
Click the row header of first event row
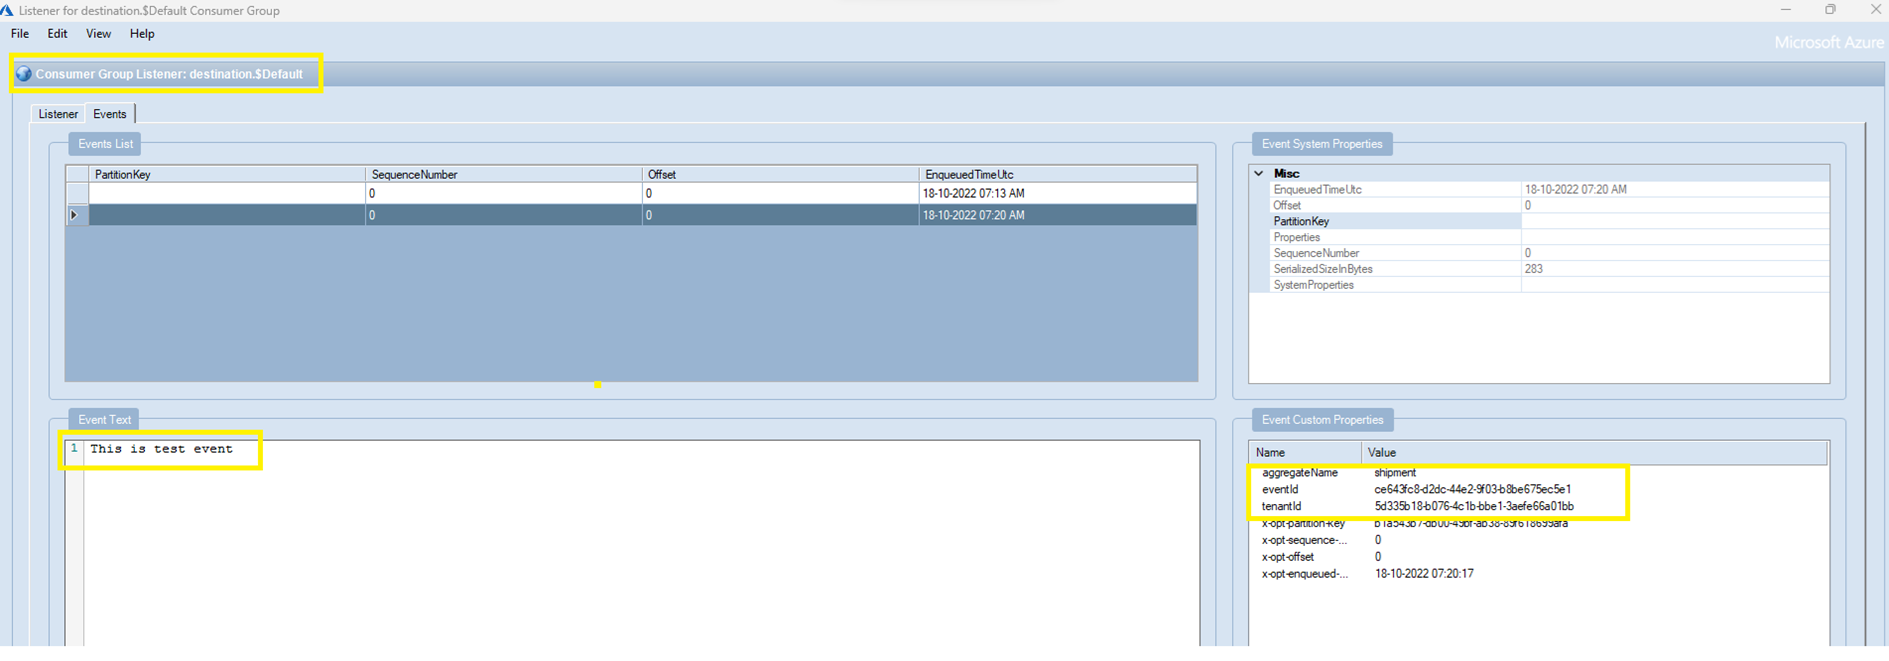coord(77,193)
